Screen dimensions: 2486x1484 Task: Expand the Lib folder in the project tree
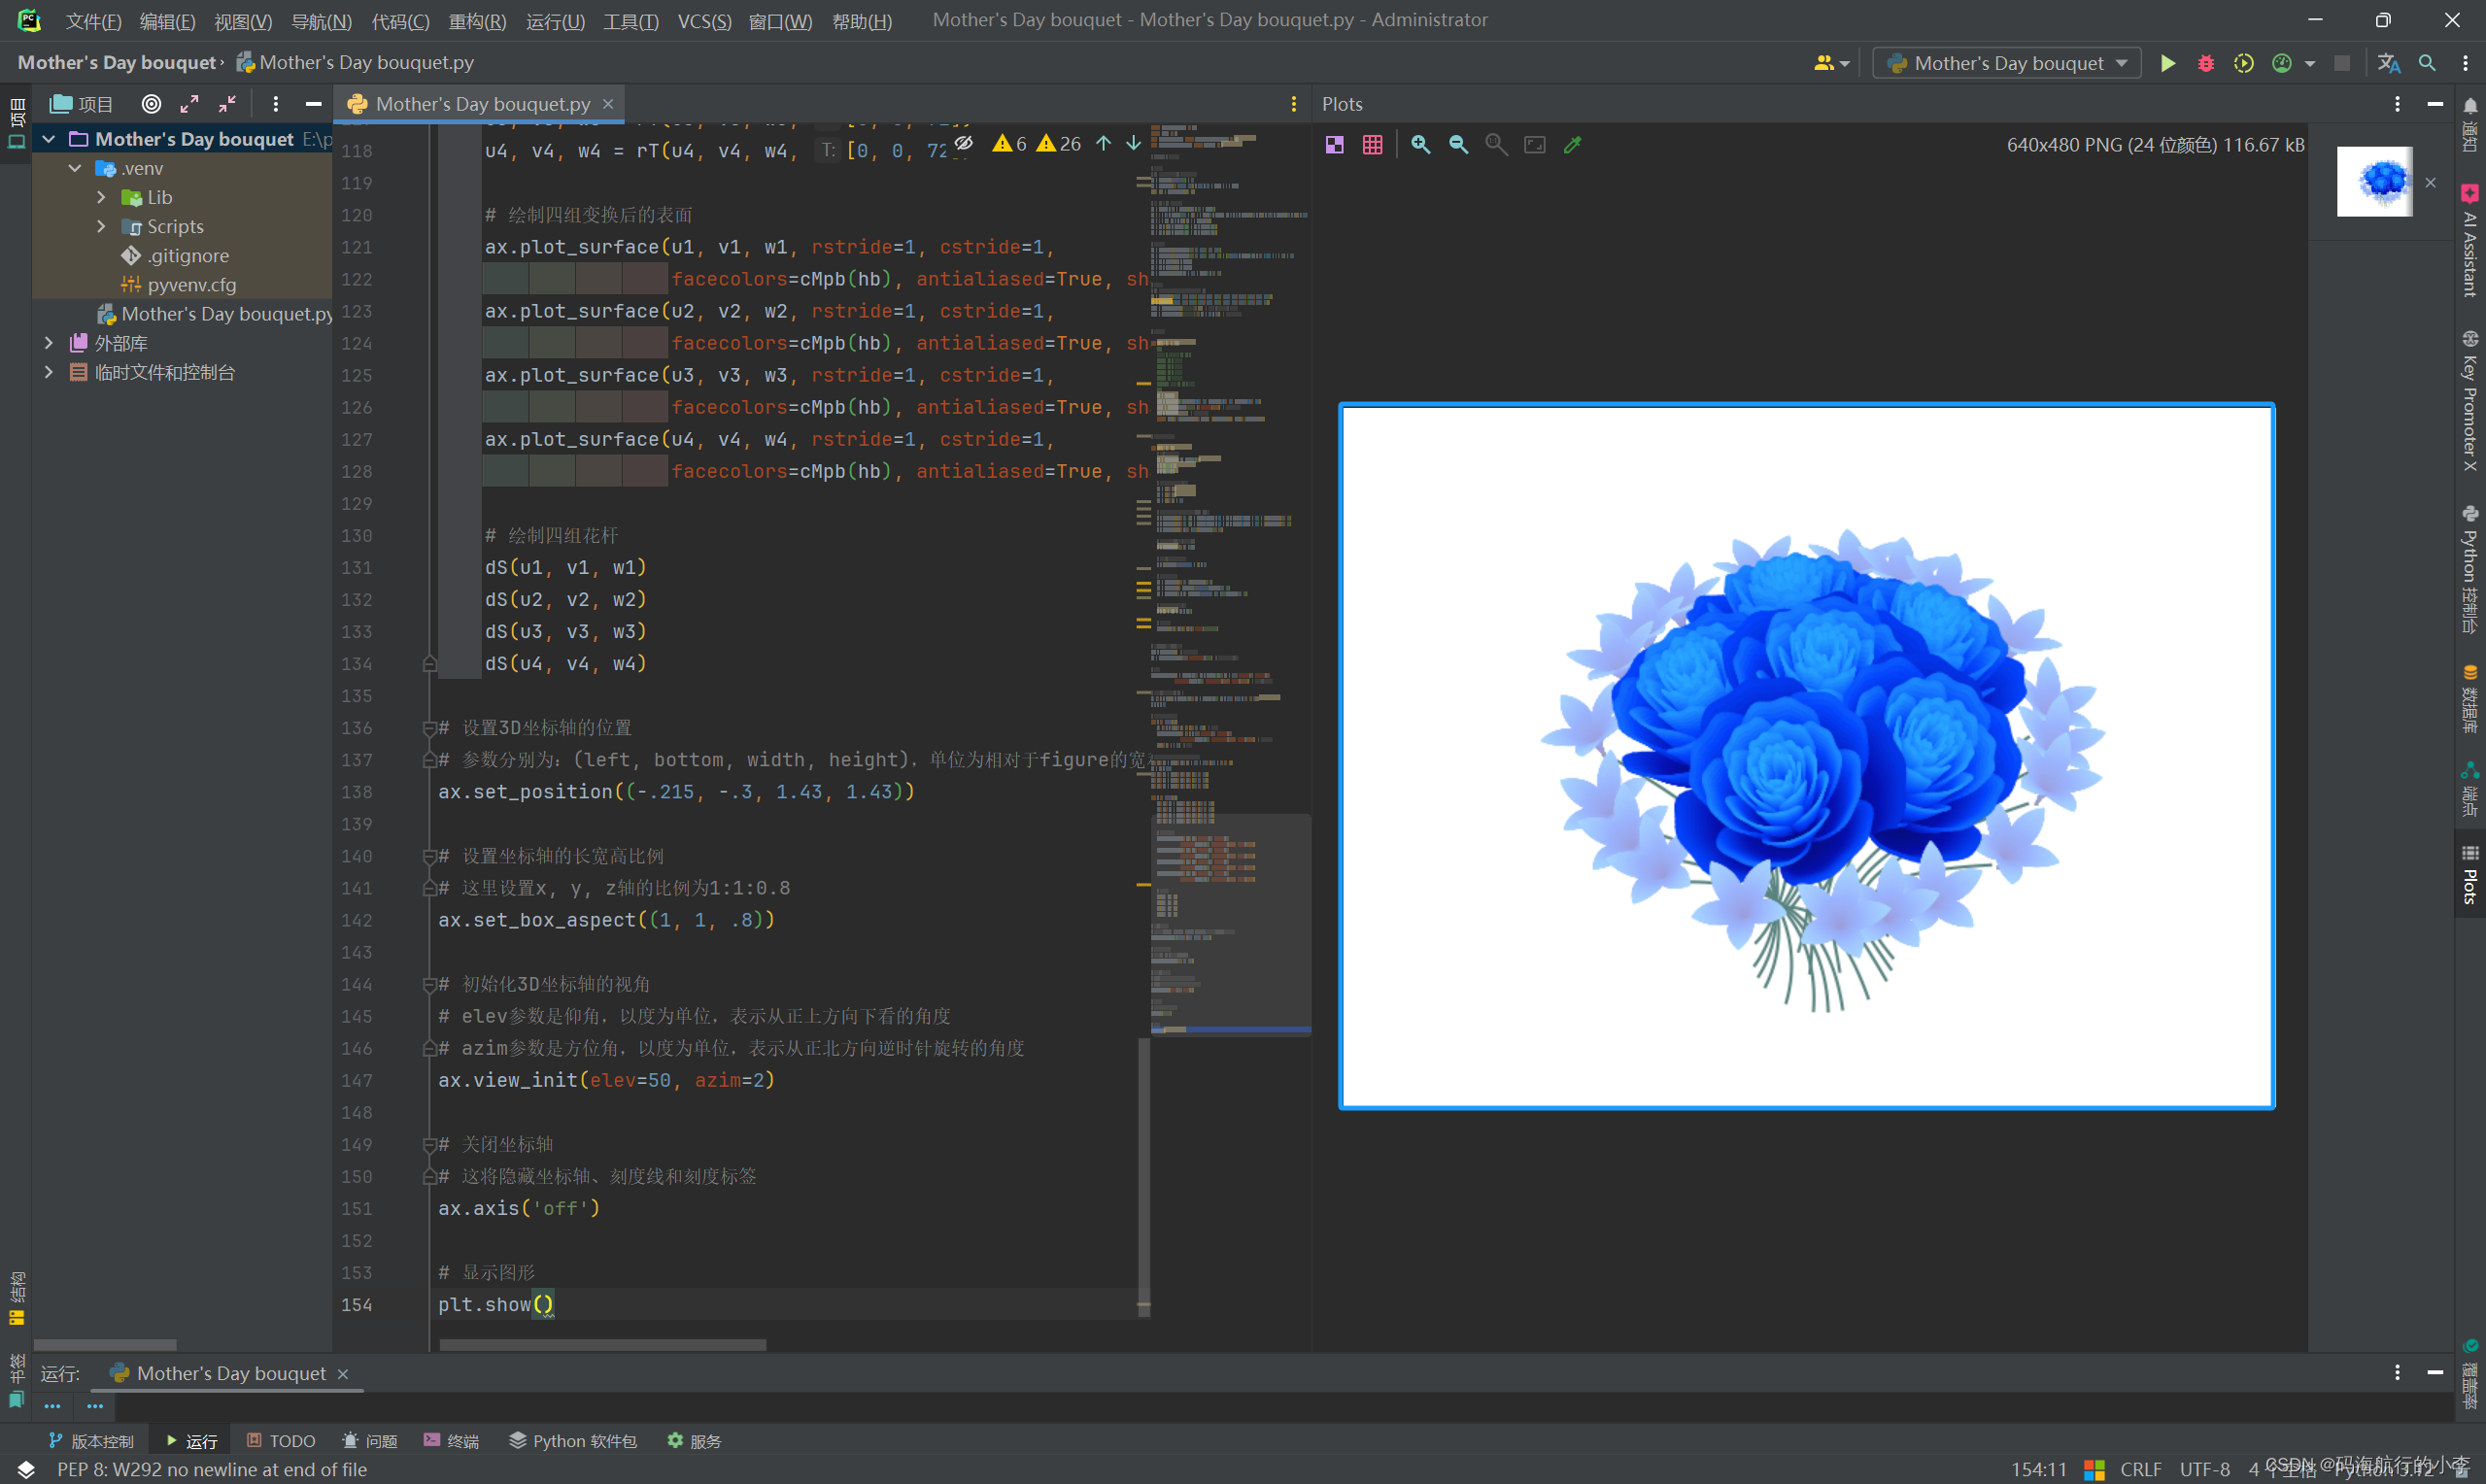point(101,197)
